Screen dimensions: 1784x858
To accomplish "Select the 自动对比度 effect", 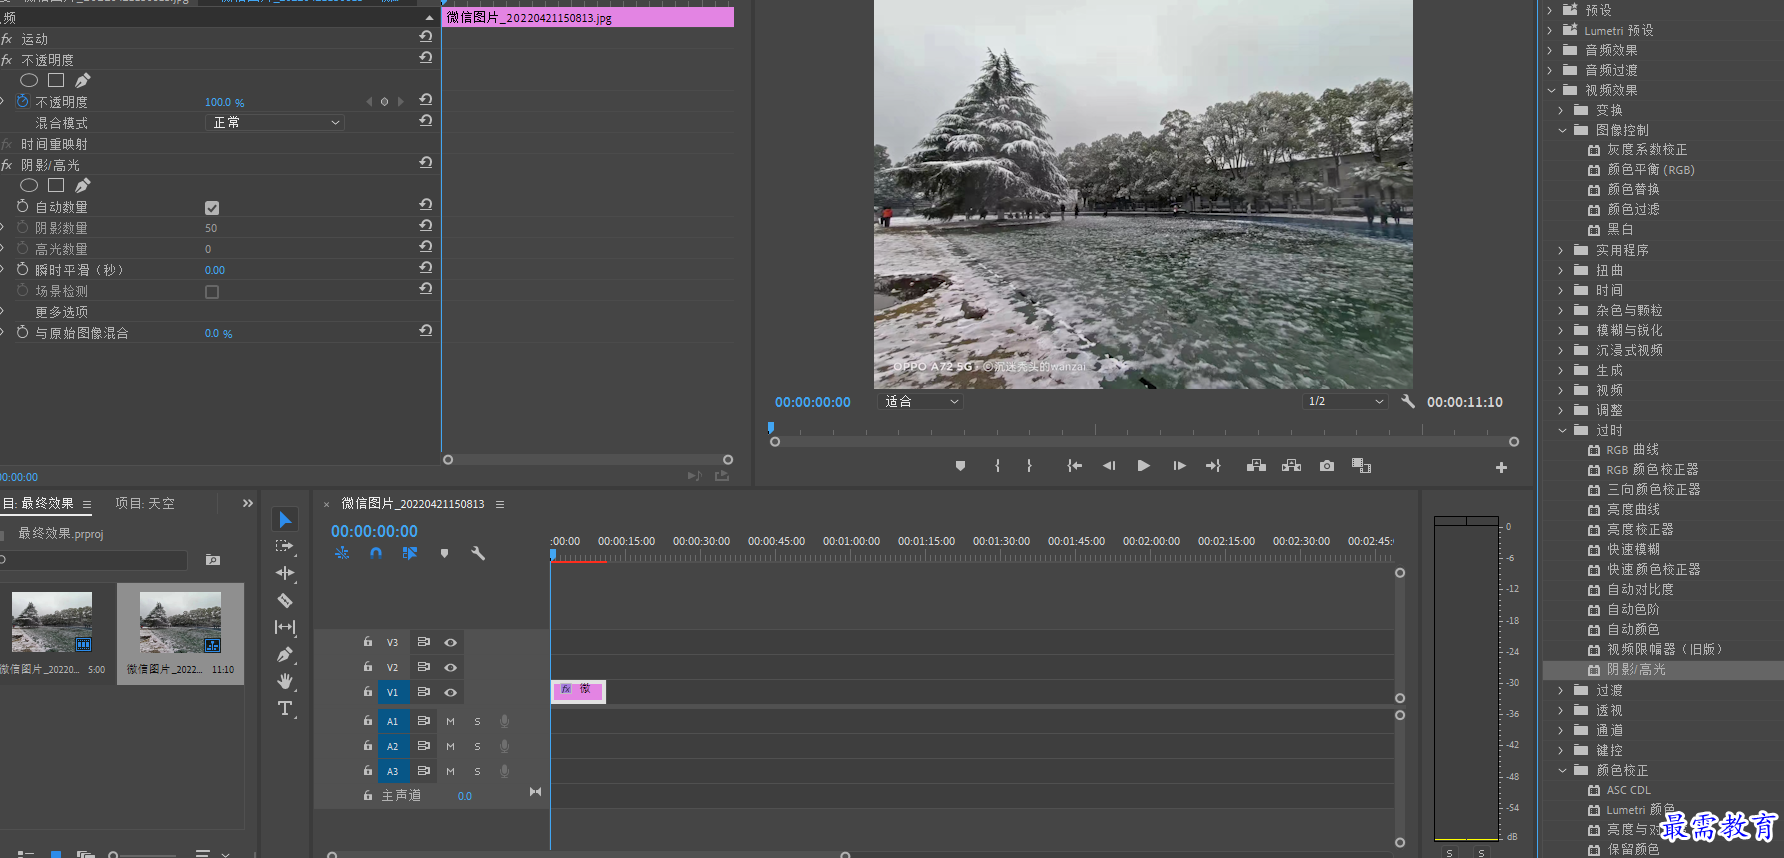I will tap(1639, 590).
